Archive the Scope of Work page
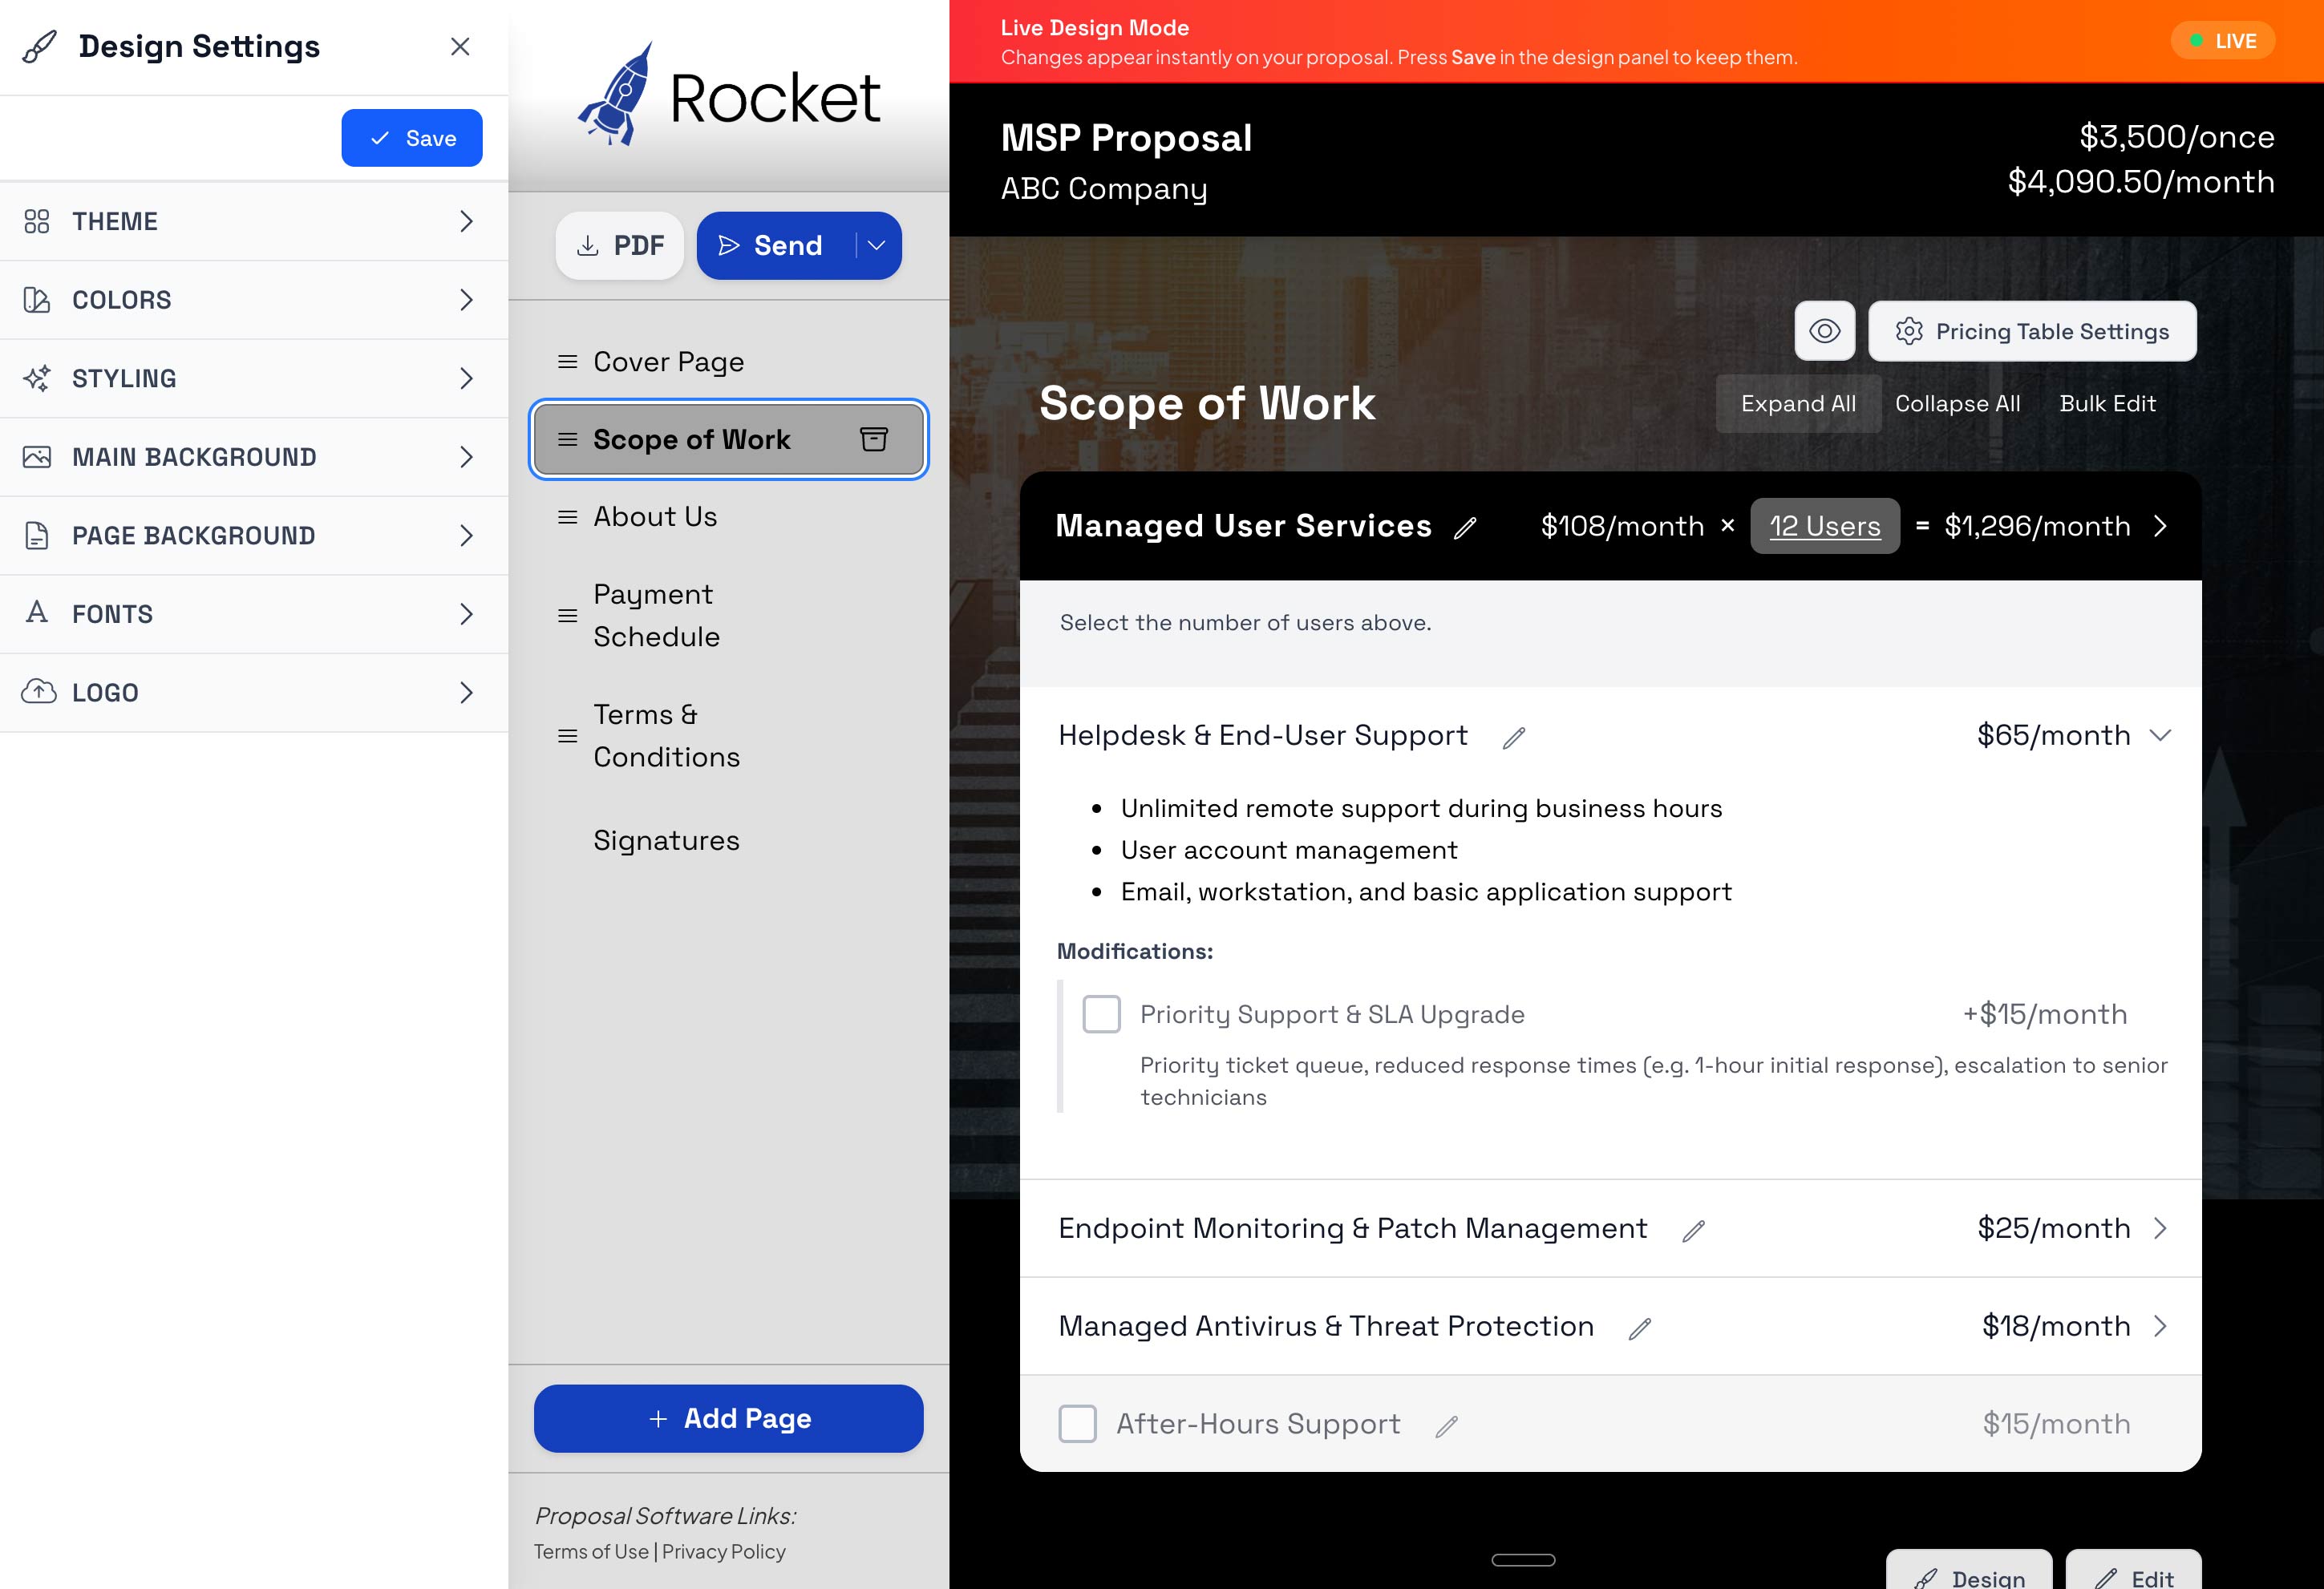 [x=874, y=439]
